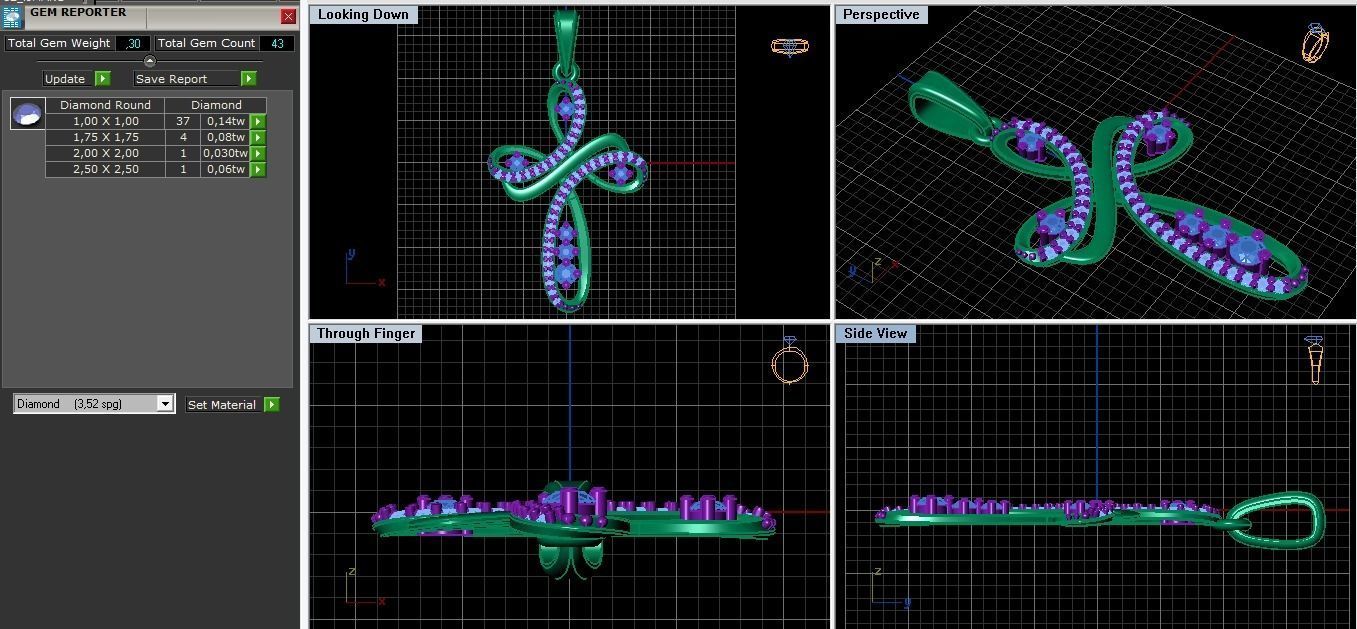The width and height of the screenshot is (1357, 629).
Task: Select the '1,75 X 1,75' size cell
Action: (x=105, y=137)
